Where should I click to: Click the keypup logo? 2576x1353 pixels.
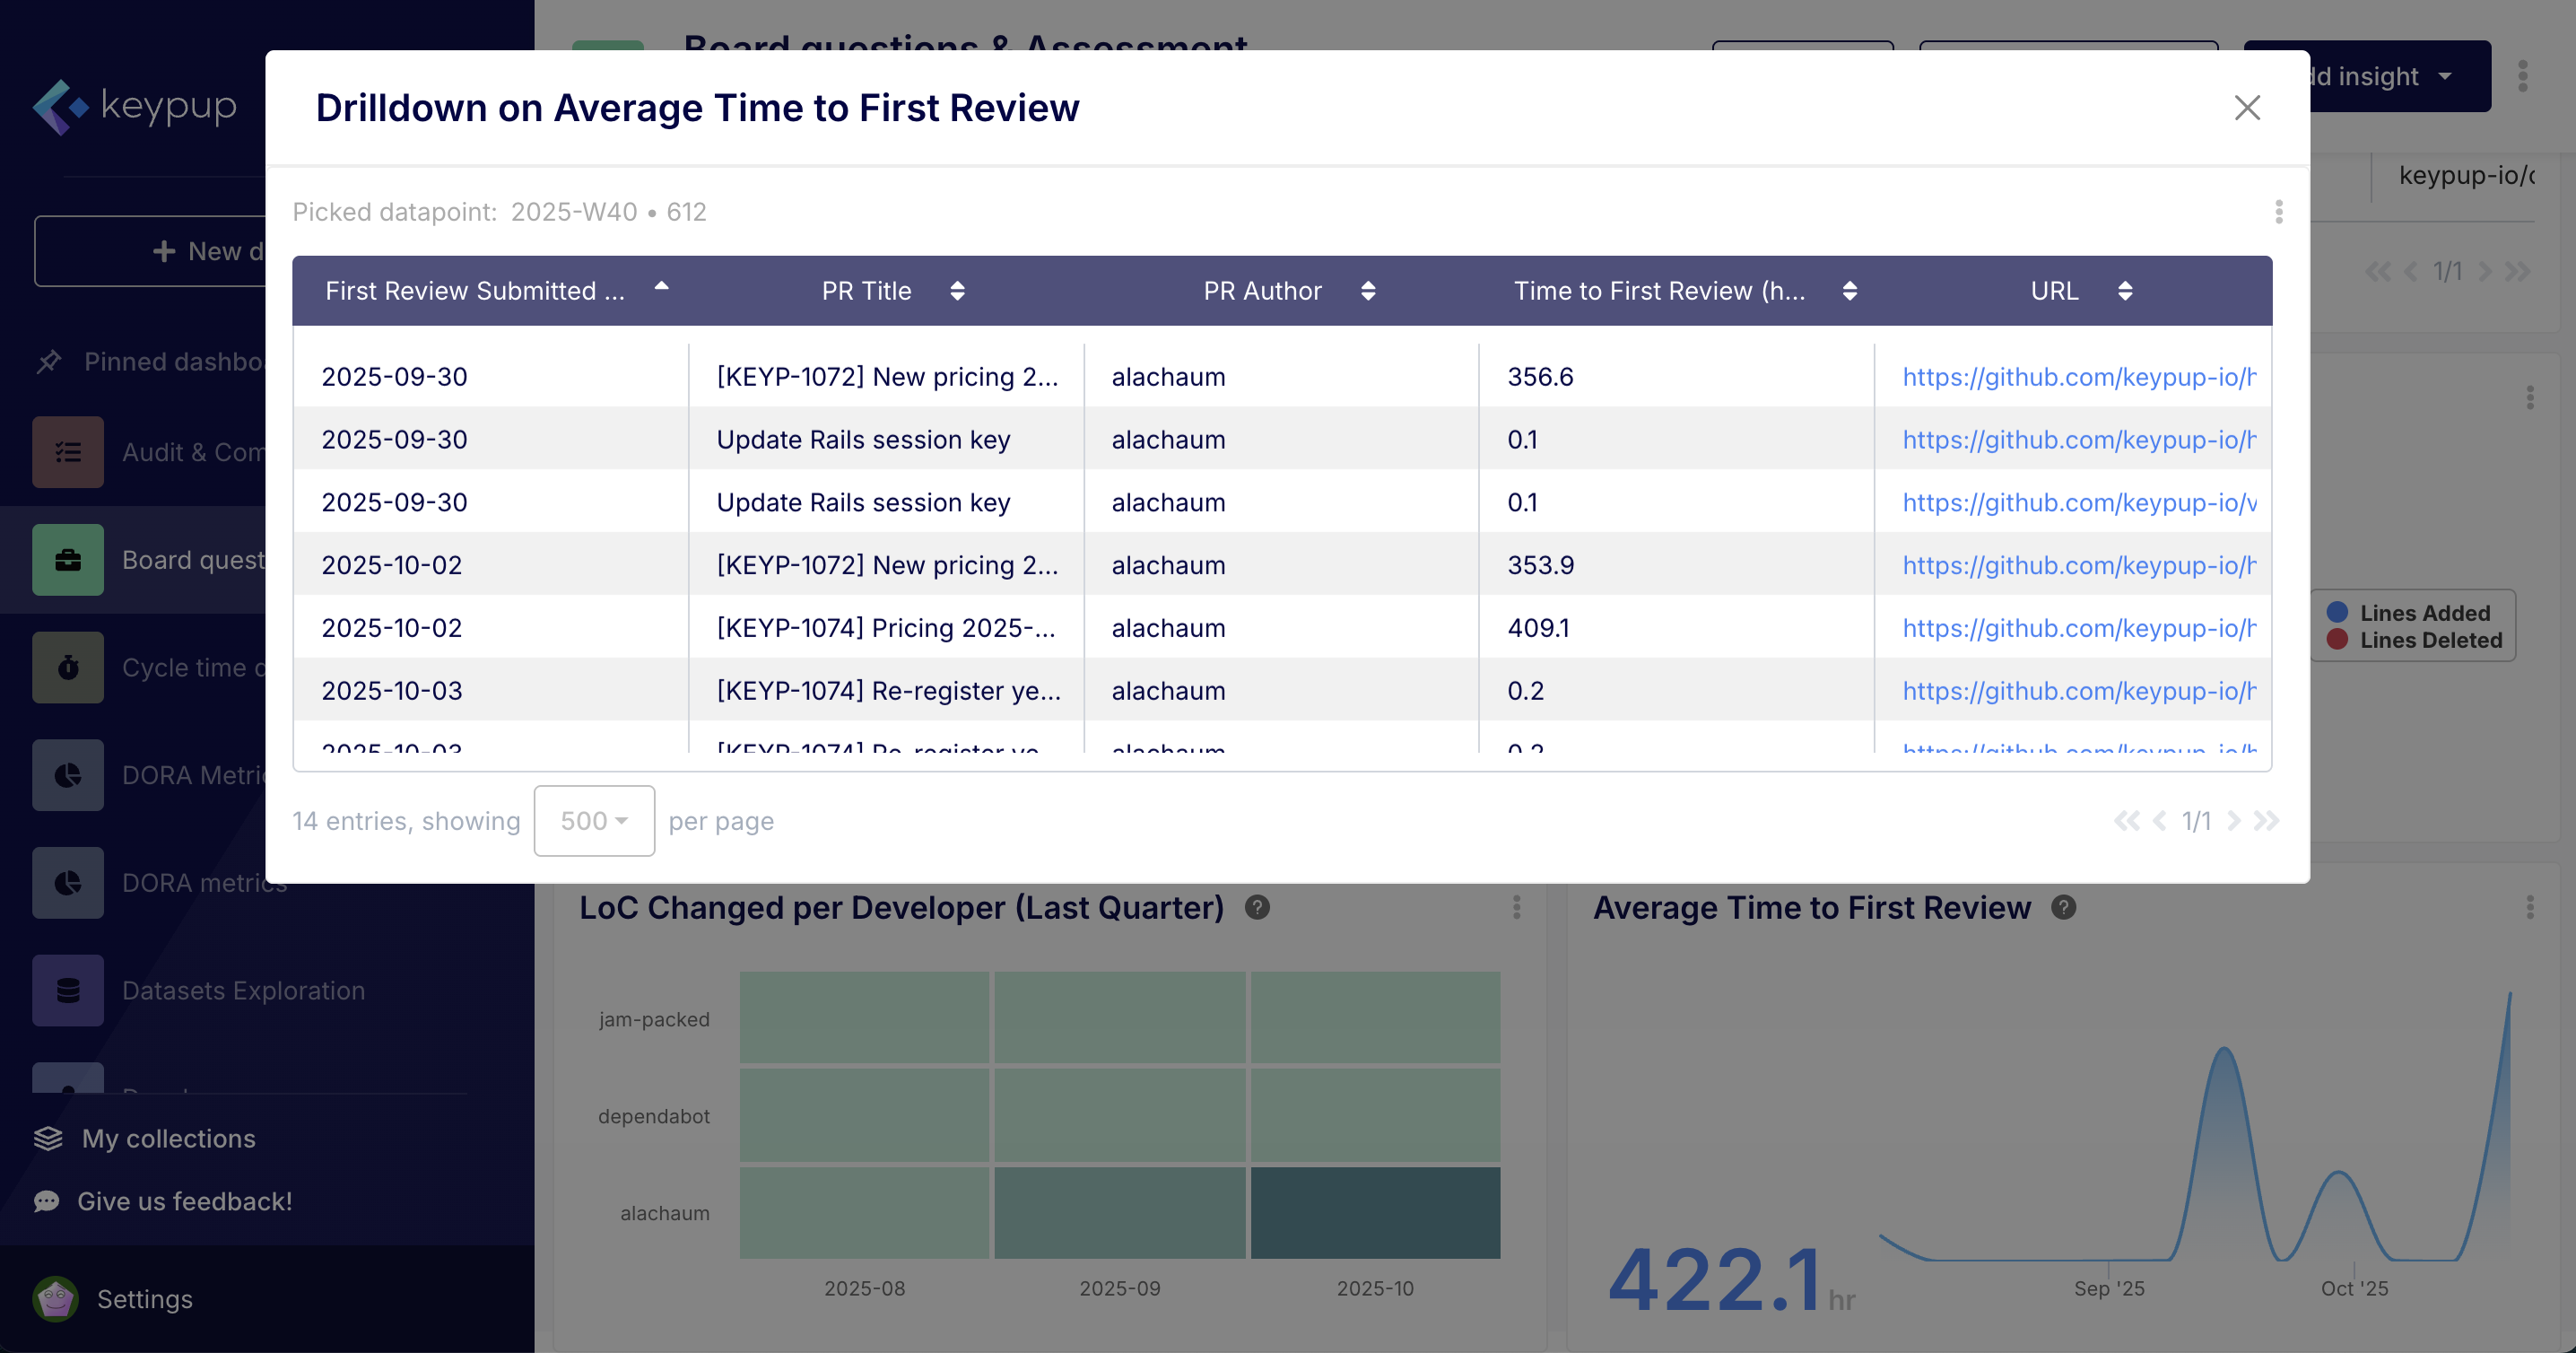coord(135,106)
